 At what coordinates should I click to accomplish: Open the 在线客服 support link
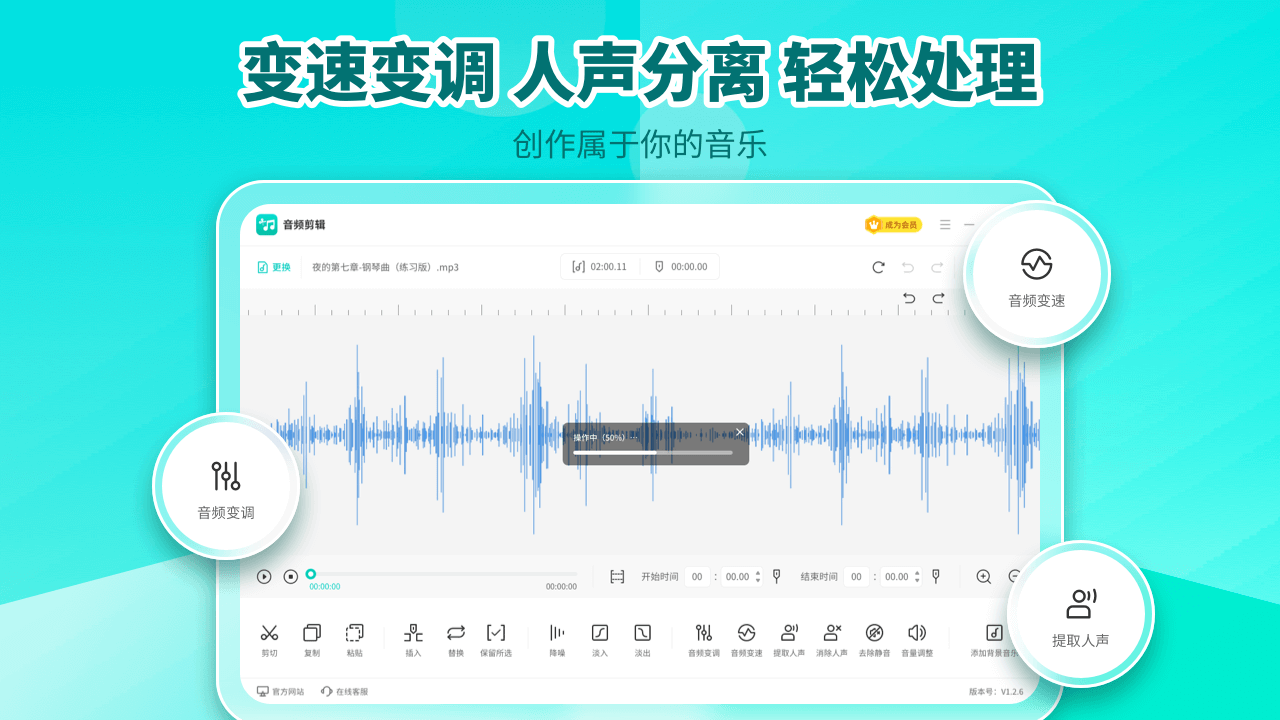[344, 691]
